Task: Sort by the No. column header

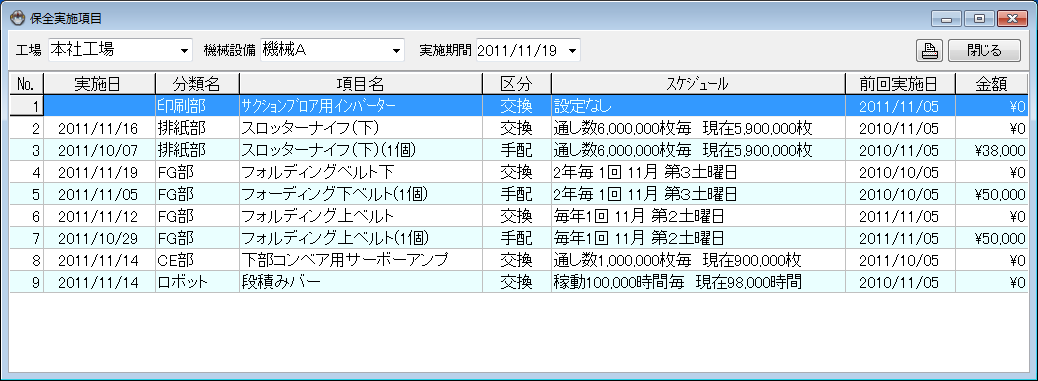Action: pos(26,84)
